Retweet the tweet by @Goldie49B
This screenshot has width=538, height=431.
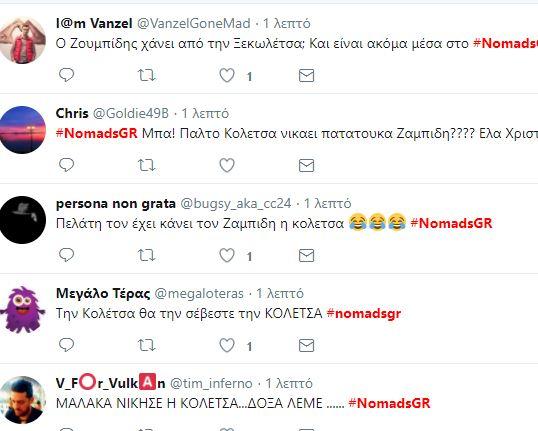pyautogui.click(x=147, y=165)
